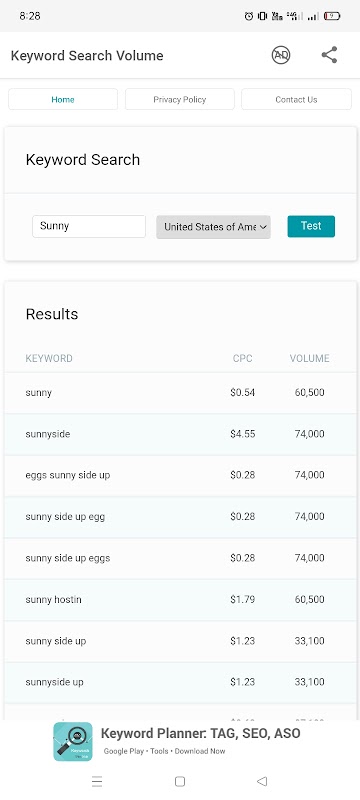Open the Keyword Planner: TAG, SEO, ASO ad link
This screenshot has width=360, height=800.
(200, 734)
